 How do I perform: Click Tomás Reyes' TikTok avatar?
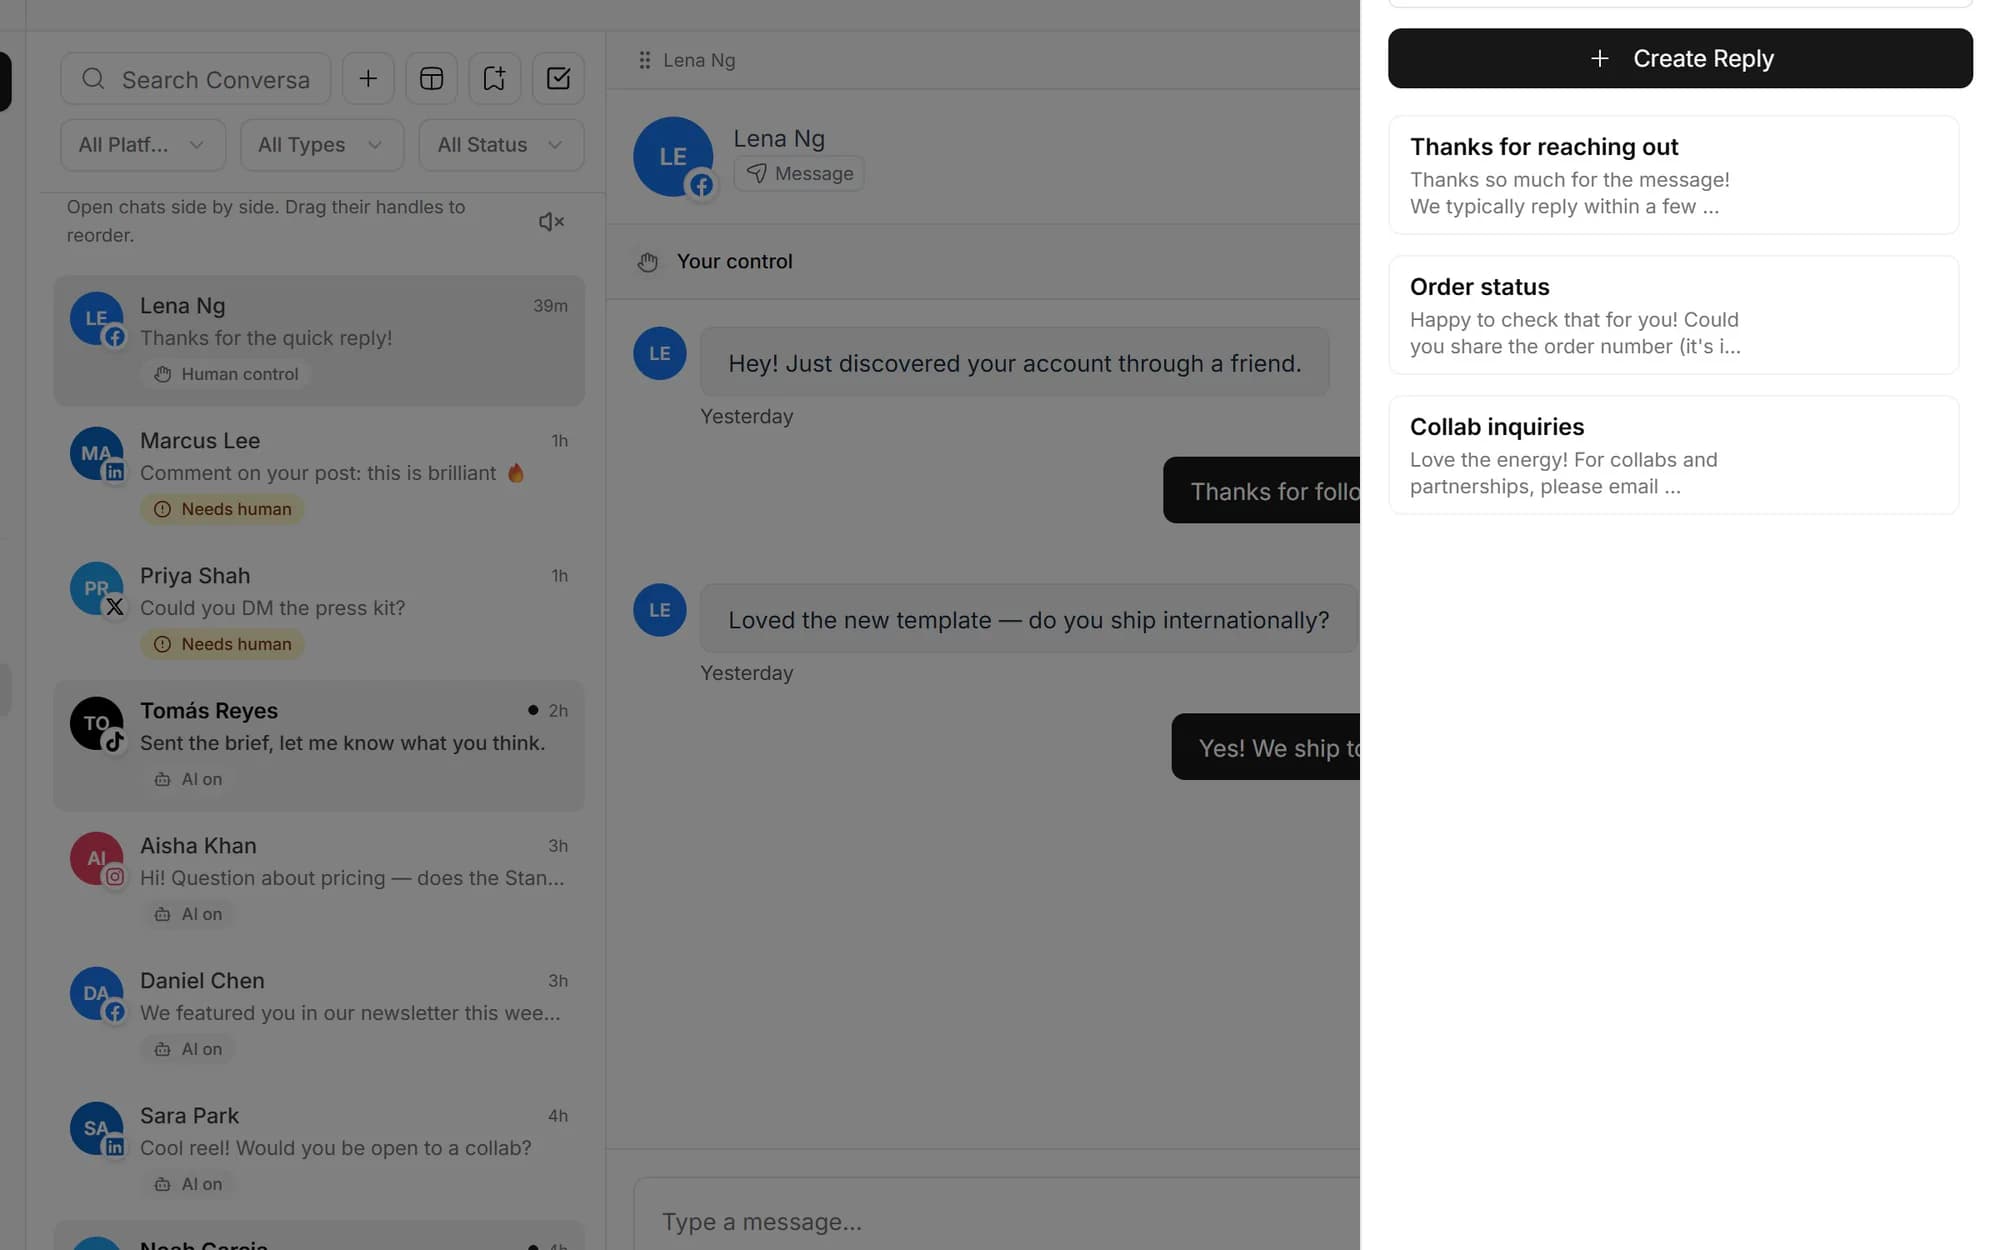click(96, 724)
